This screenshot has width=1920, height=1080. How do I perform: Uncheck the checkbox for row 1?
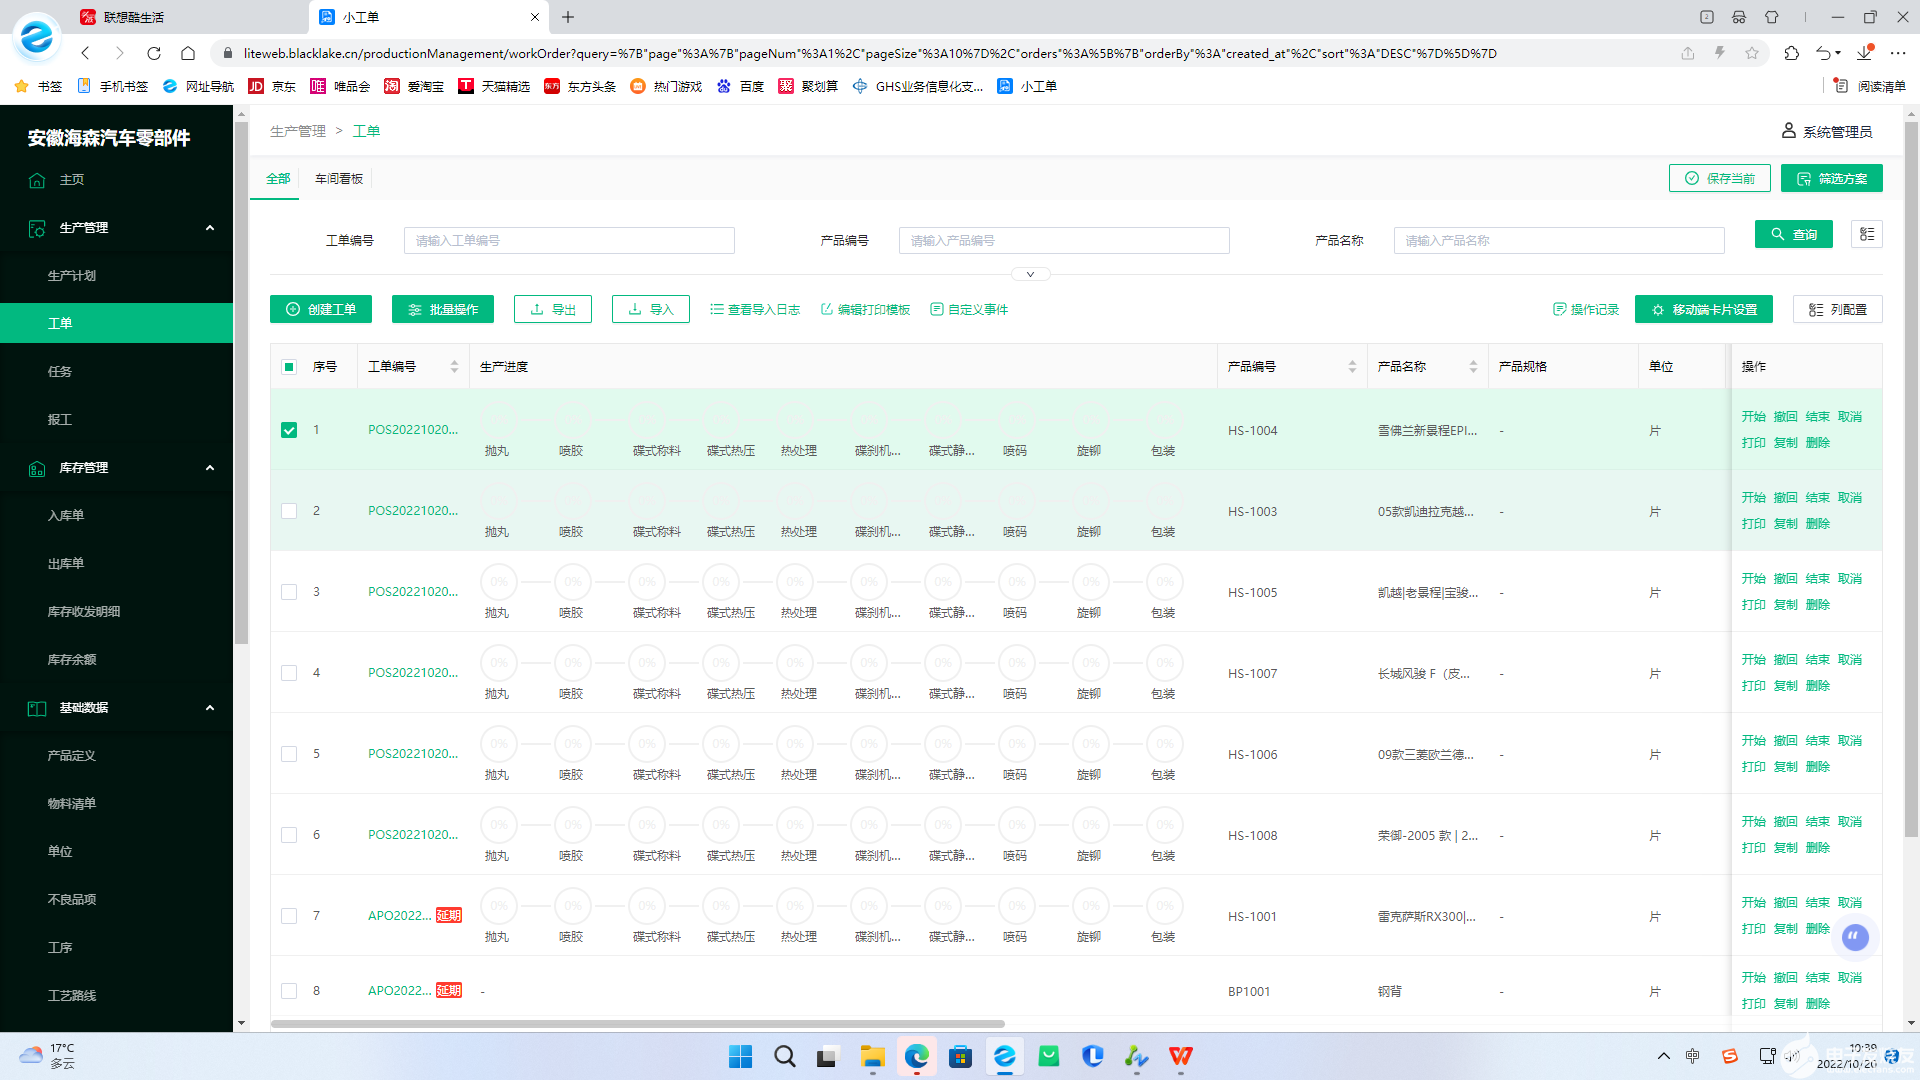pyautogui.click(x=289, y=430)
